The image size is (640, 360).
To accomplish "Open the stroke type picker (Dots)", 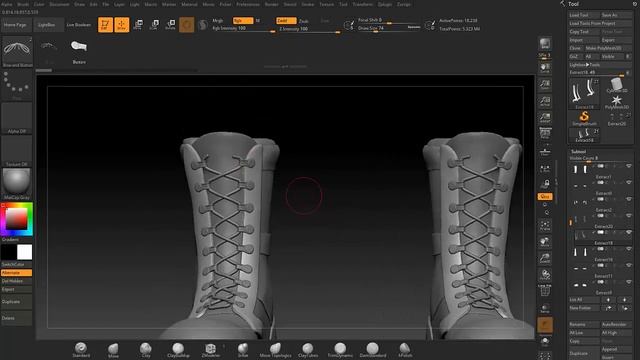I will coord(17,85).
